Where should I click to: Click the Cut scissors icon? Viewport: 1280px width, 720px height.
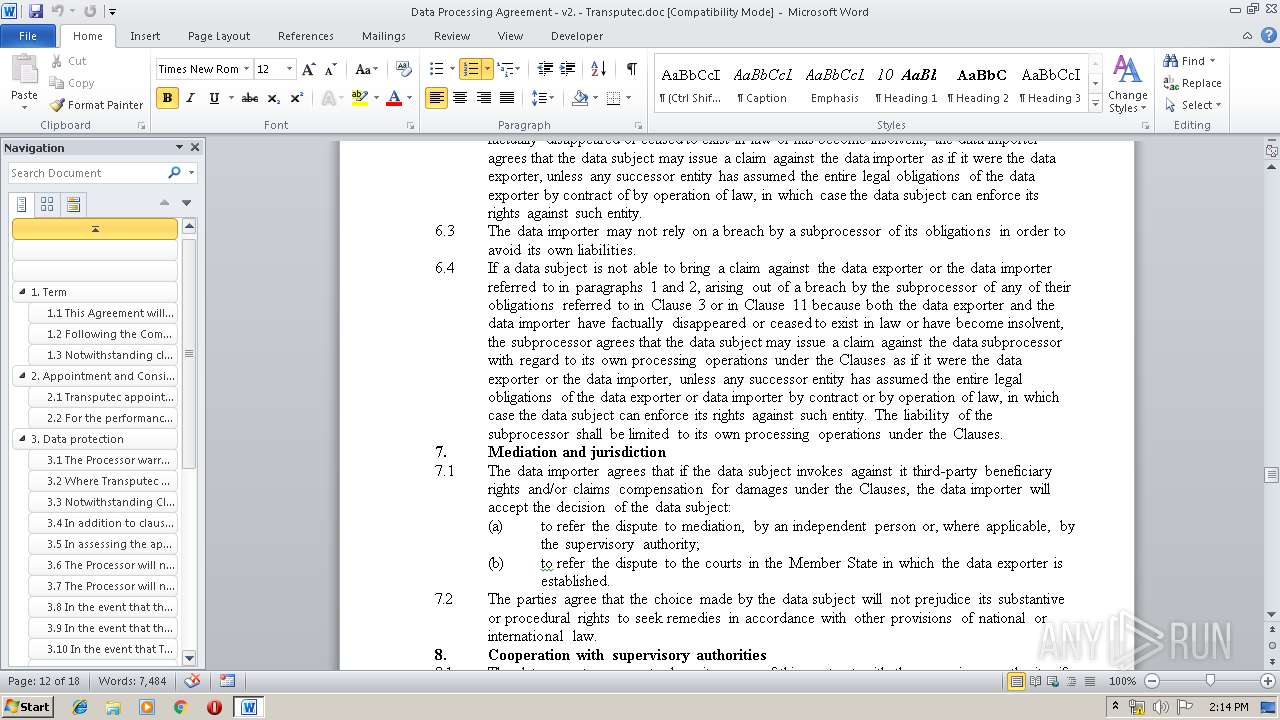(57, 61)
